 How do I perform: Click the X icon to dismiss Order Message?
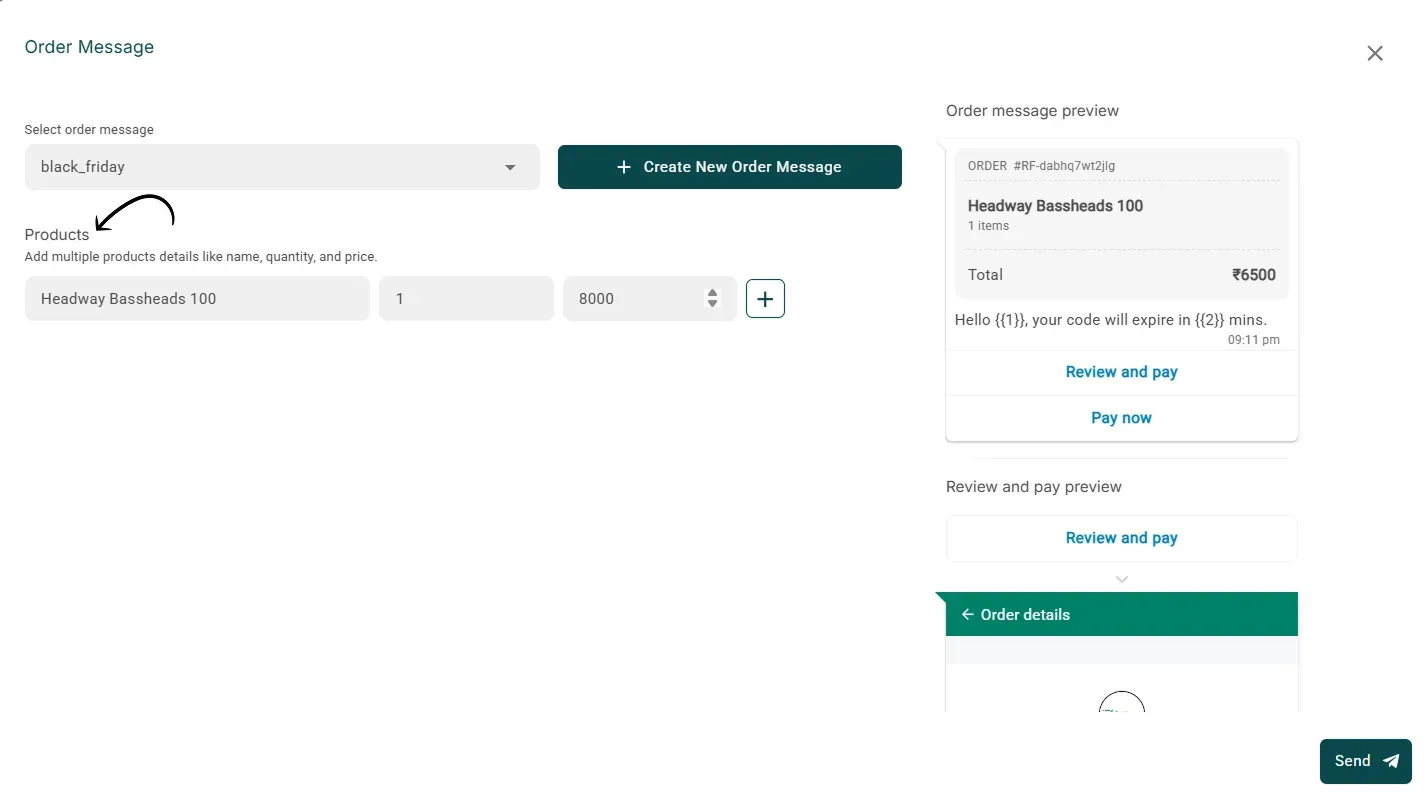[1375, 53]
